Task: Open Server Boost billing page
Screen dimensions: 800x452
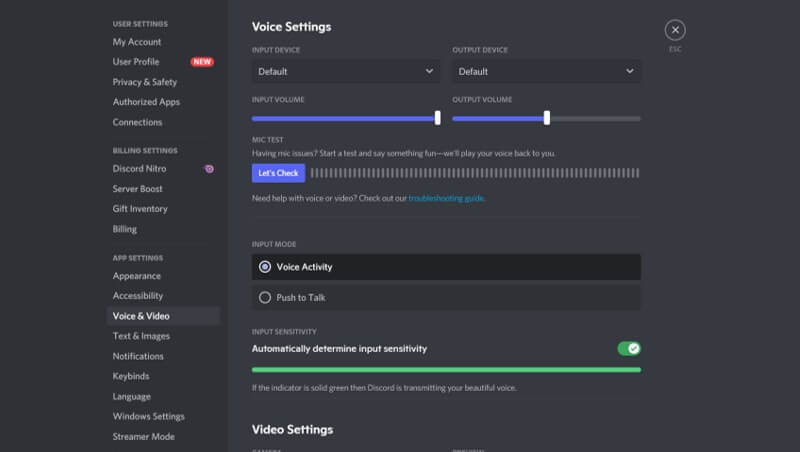Action: 138,189
